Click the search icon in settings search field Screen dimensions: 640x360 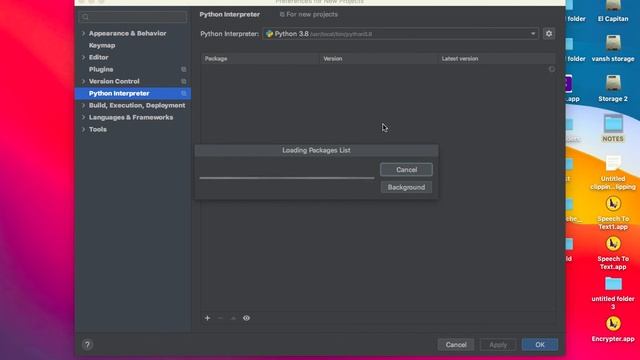point(85,17)
